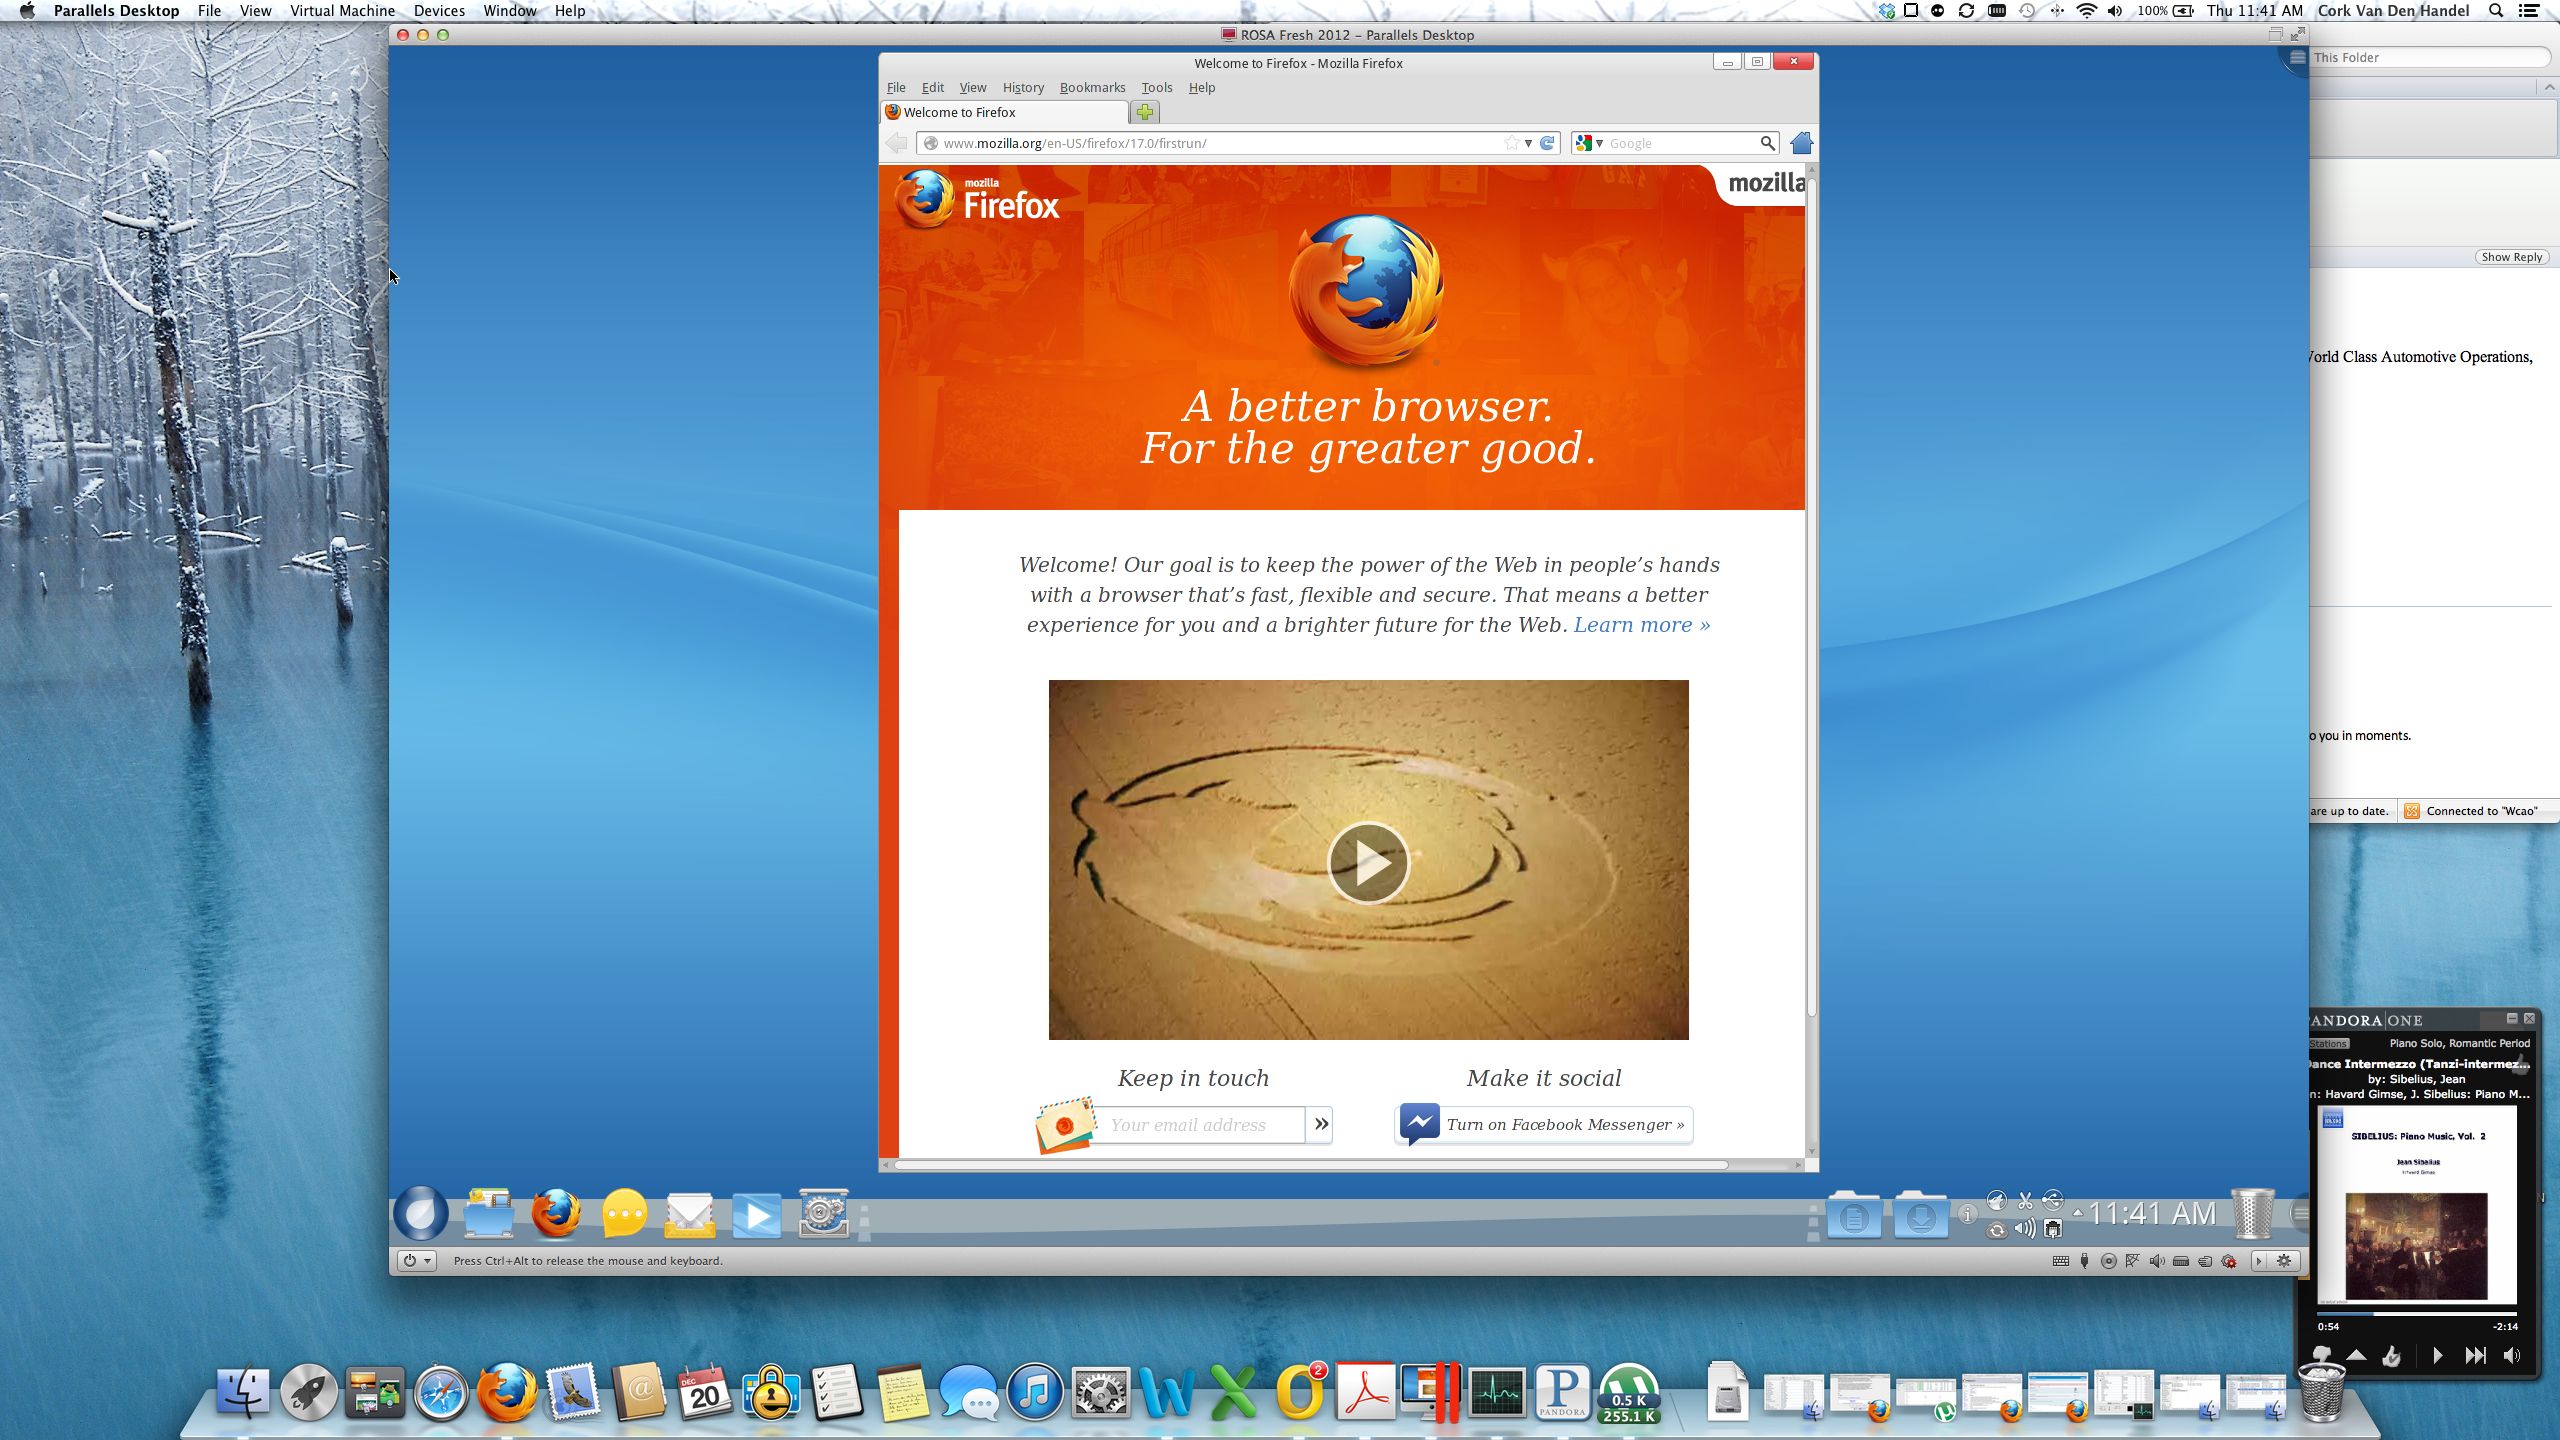Click the Pandora song progress bar
Screen dimensions: 2560x1440
pos(2416,1314)
